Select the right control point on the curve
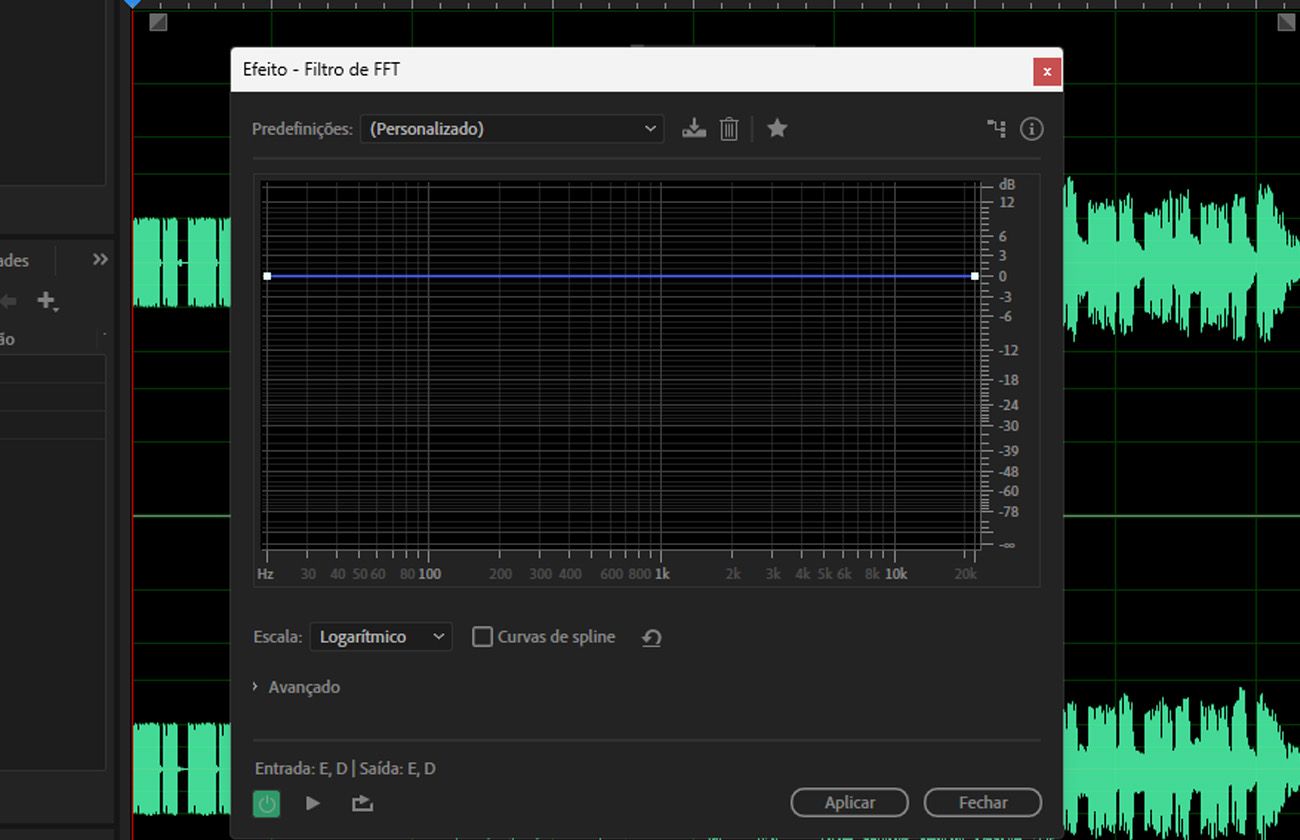Screen dimensions: 1300x840 point(975,276)
